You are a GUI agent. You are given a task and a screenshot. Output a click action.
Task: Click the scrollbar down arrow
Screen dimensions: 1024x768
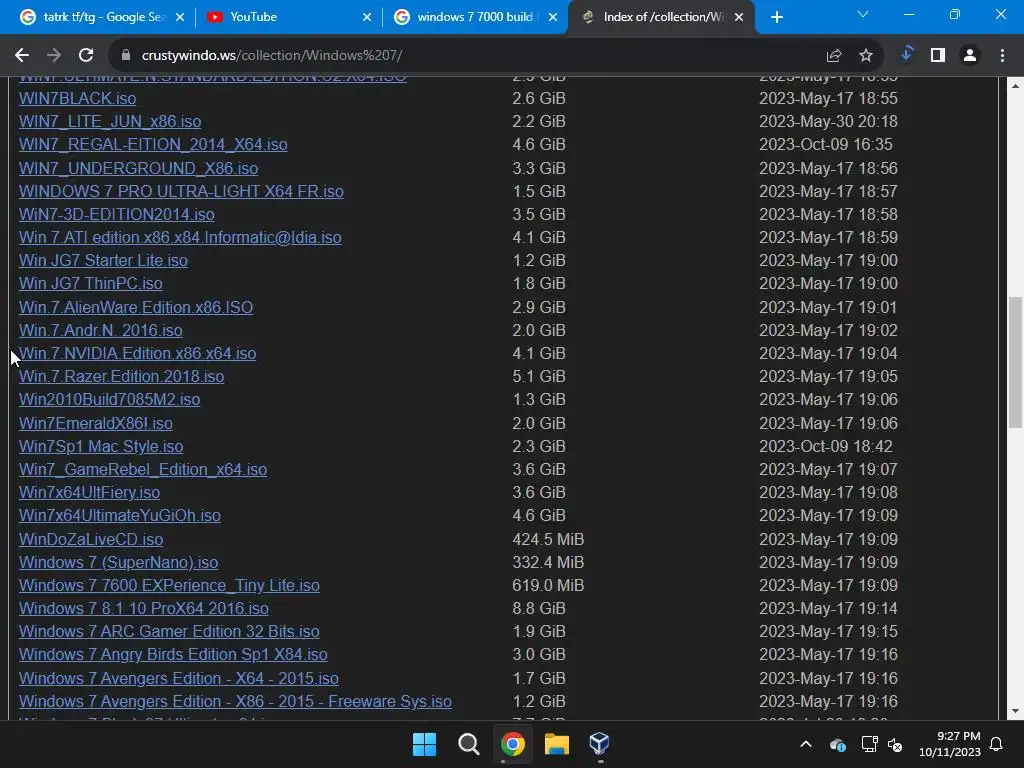(1015, 711)
